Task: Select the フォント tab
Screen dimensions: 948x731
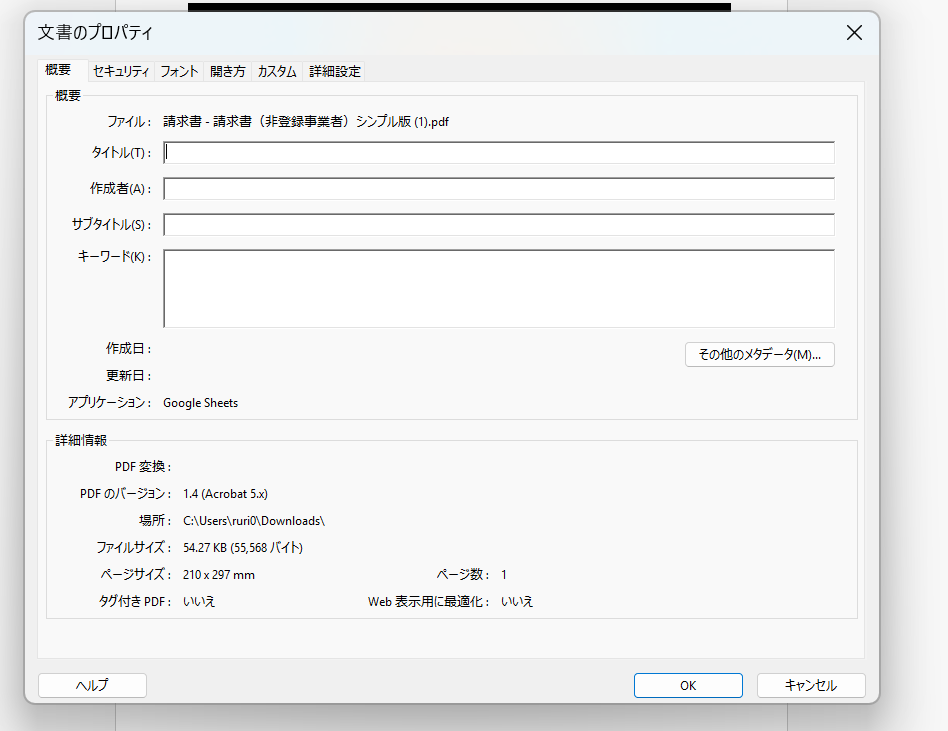Action: pyautogui.click(x=179, y=72)
